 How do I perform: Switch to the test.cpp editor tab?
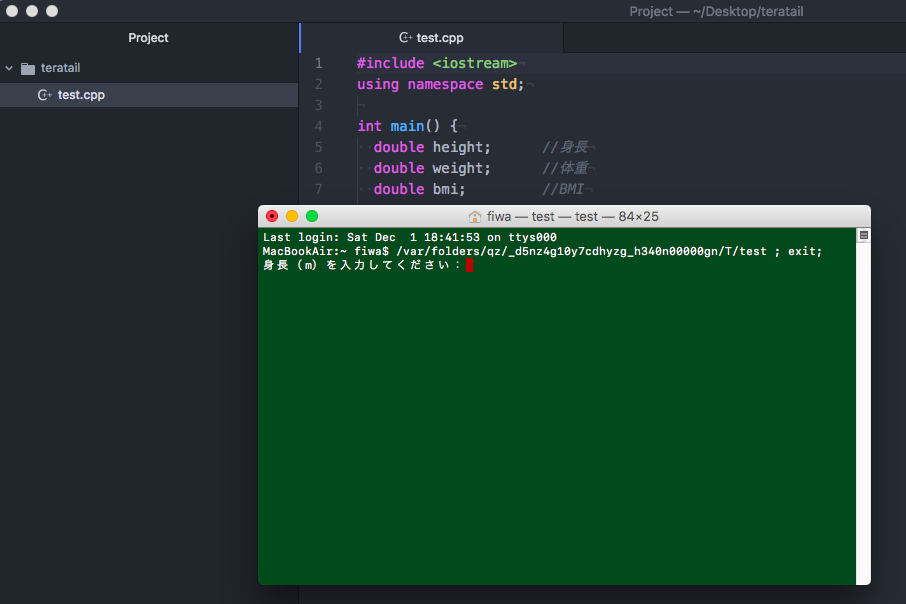point(431,38)
